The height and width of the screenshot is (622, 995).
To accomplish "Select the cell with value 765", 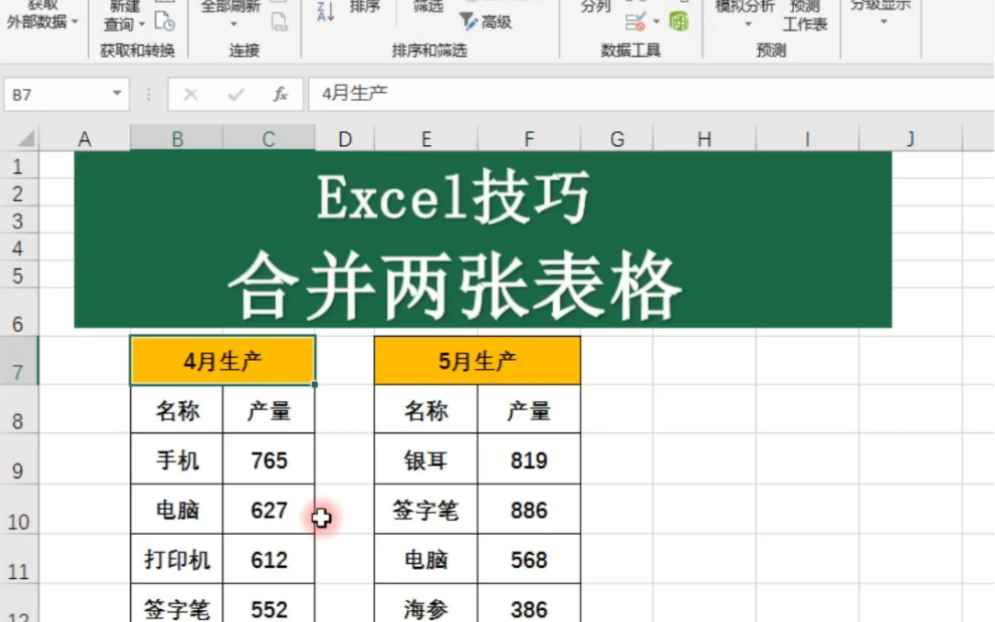I will [268, 460].
